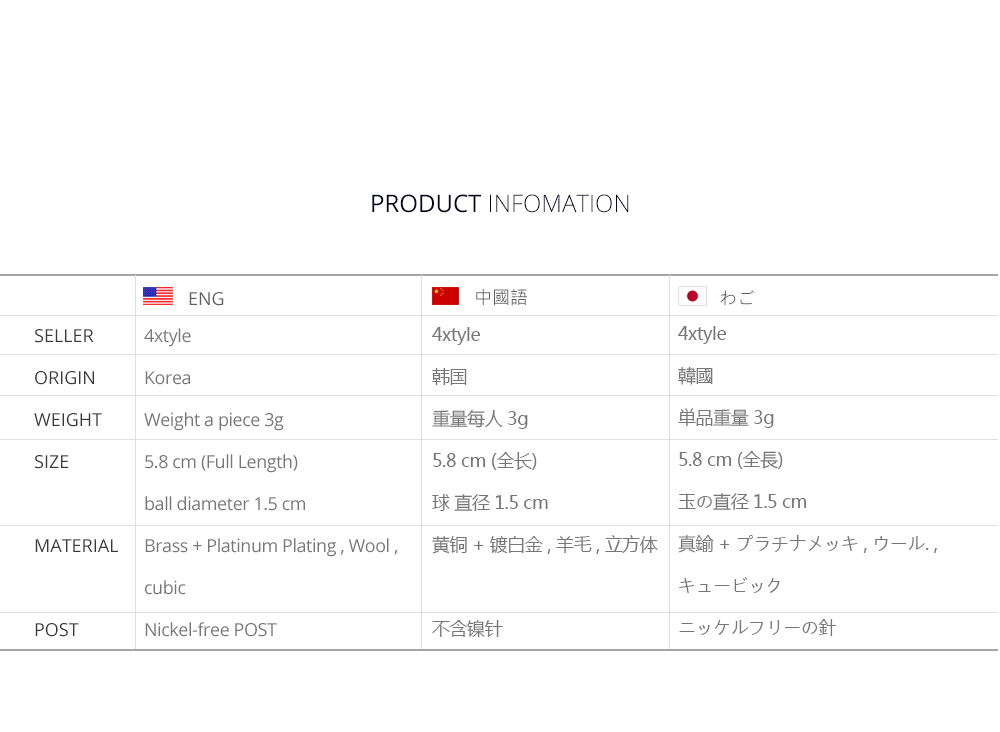Click the MATERIAL row label
1000x732 pixels.
(x=76, y=546)
